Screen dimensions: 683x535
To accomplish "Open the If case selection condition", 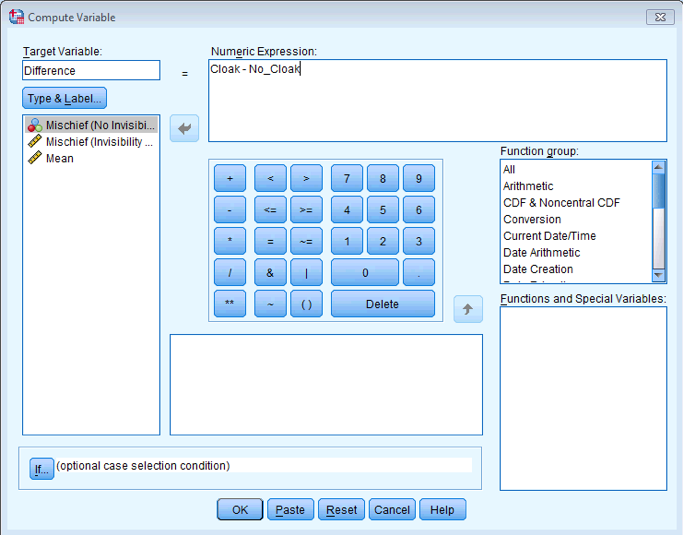I will 41,468.
